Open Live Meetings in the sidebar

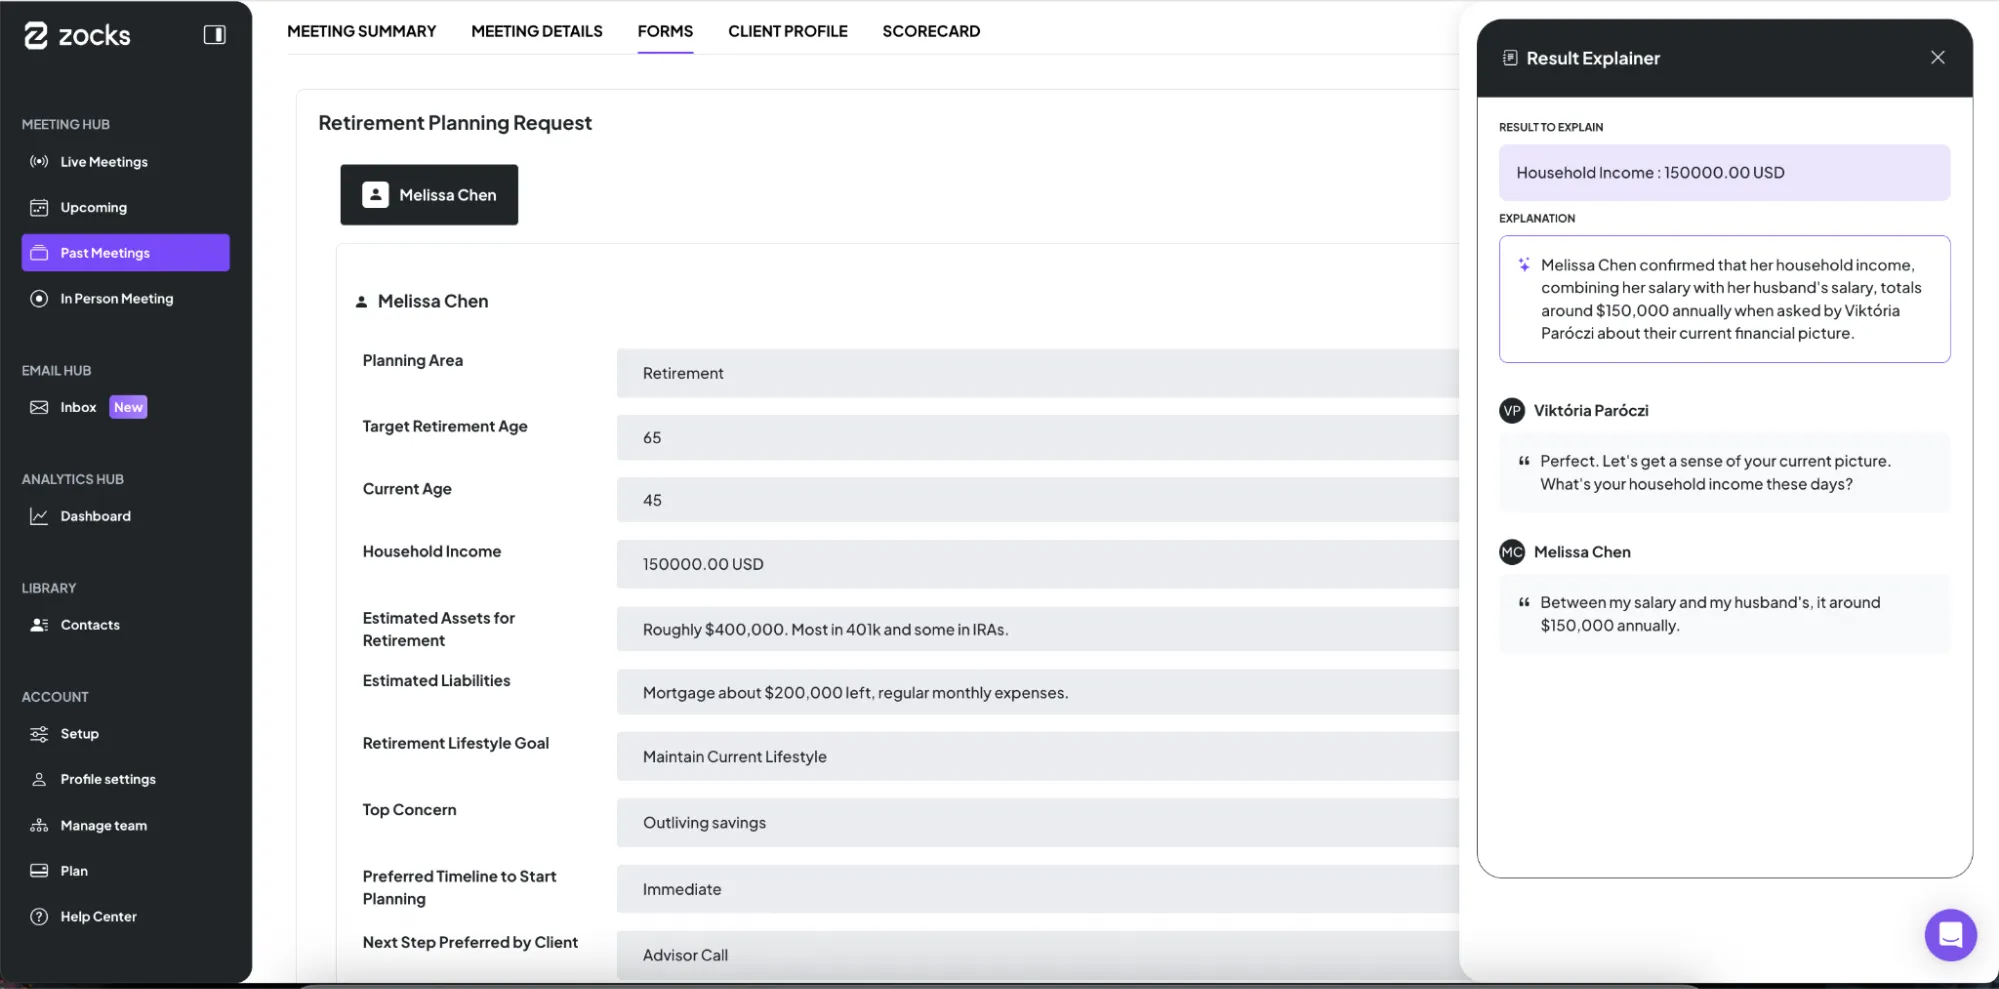click(104, 161)
